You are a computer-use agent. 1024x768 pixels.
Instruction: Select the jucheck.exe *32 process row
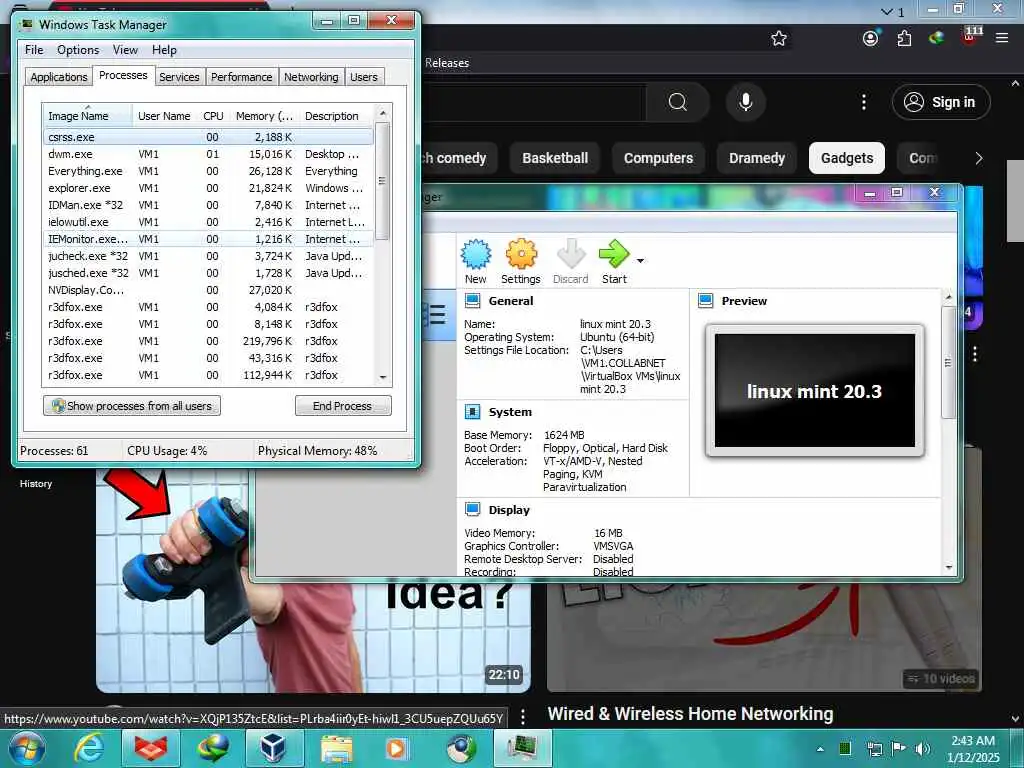(208, 256)
